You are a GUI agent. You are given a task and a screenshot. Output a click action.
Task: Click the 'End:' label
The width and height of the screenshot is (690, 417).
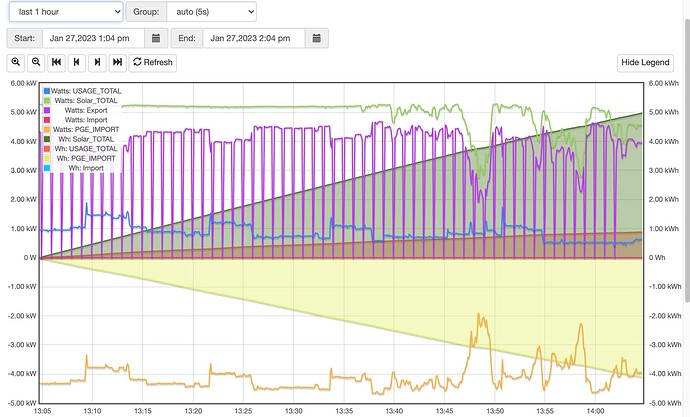[187, 38]
